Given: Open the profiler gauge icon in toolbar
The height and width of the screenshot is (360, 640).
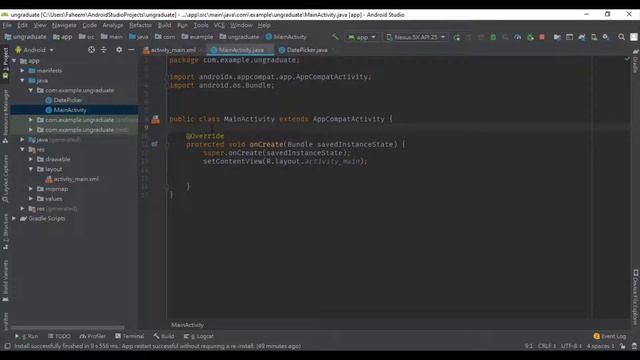Looking at the screenshot, I should click(x=518, y=37).
